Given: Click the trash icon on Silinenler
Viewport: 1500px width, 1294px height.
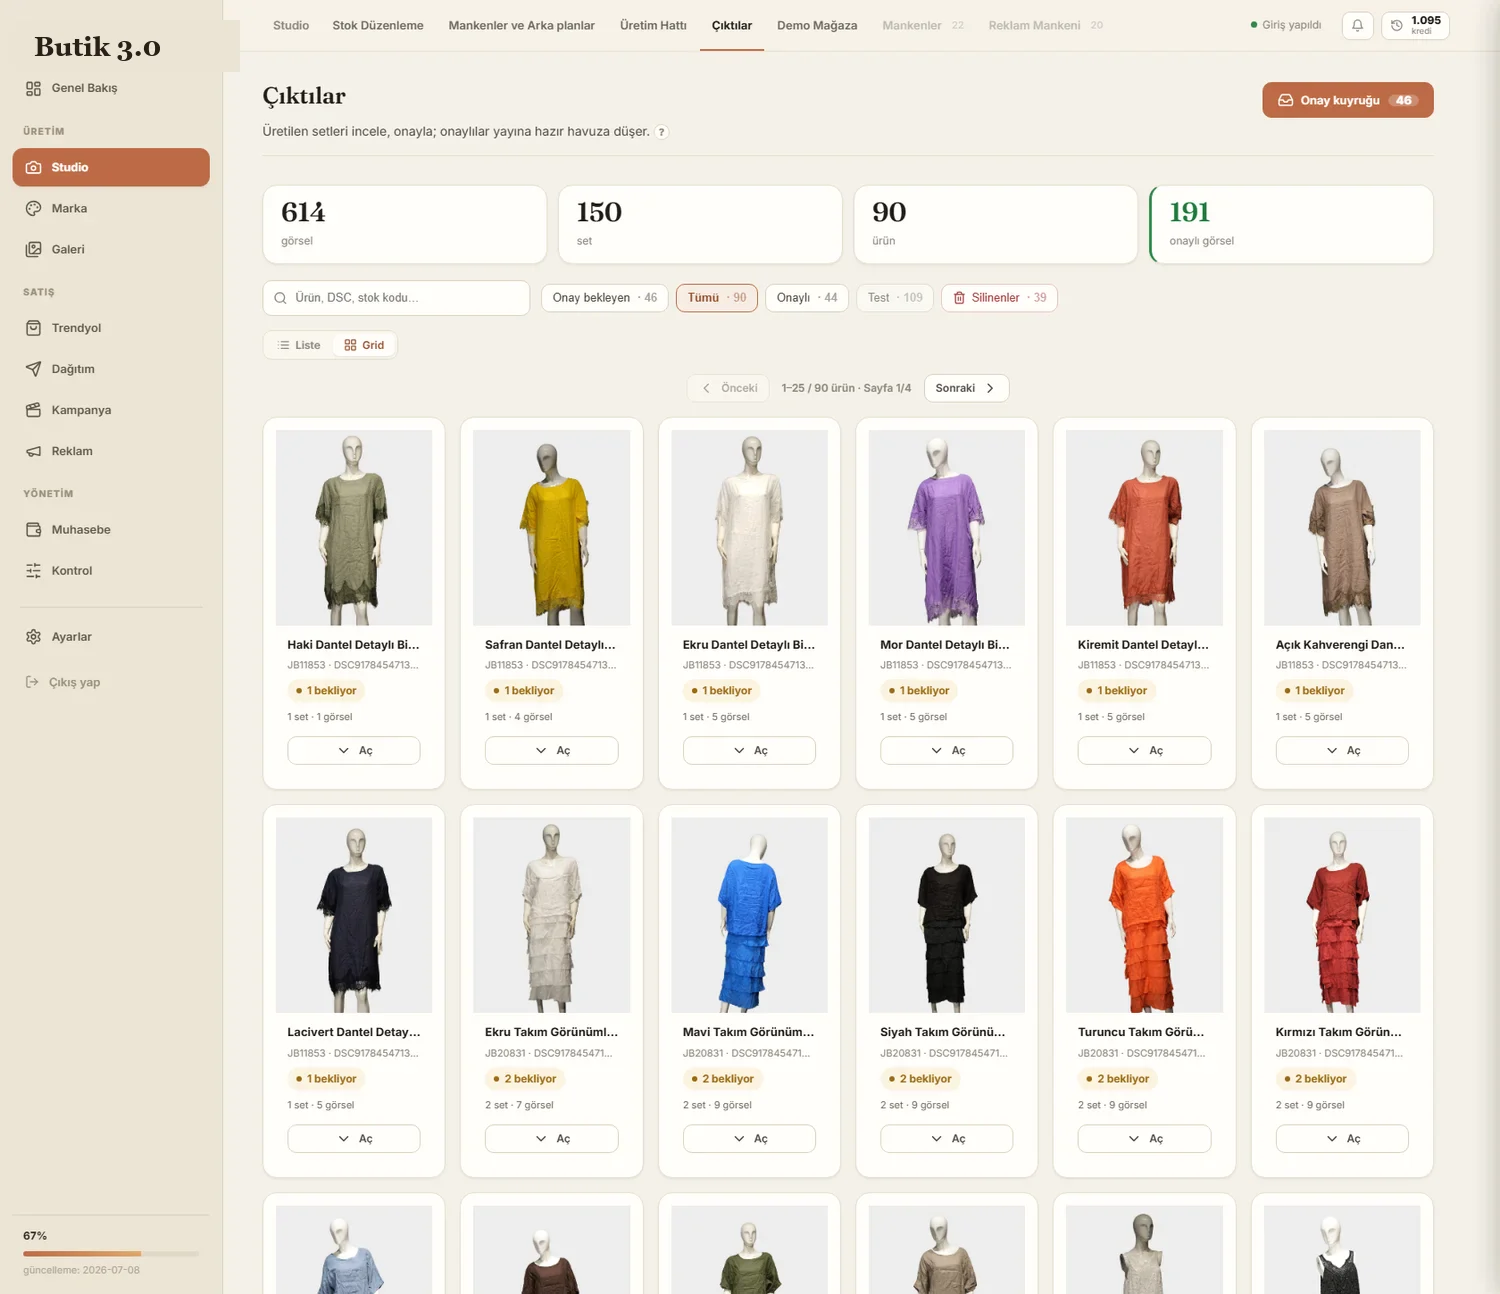Looking at the screenshot, I should point(959,298).
